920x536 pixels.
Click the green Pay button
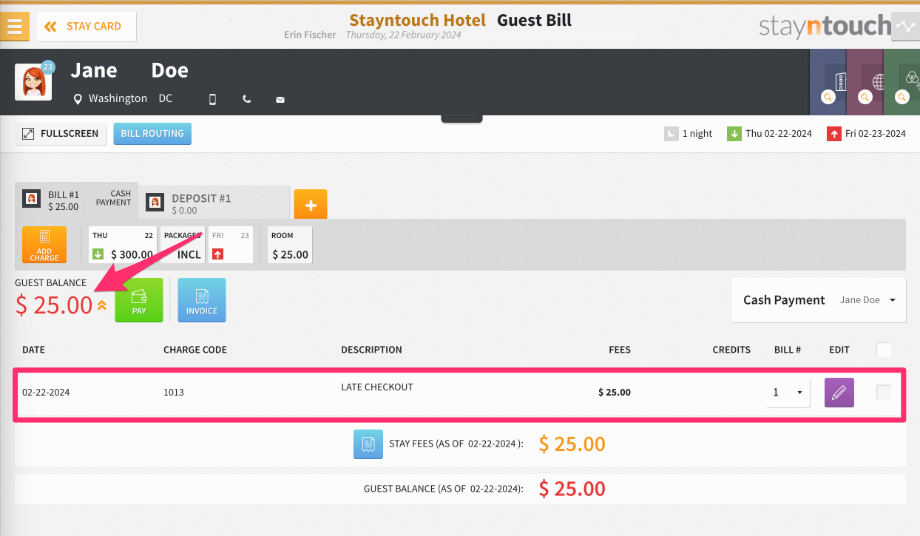click(139, 300)
